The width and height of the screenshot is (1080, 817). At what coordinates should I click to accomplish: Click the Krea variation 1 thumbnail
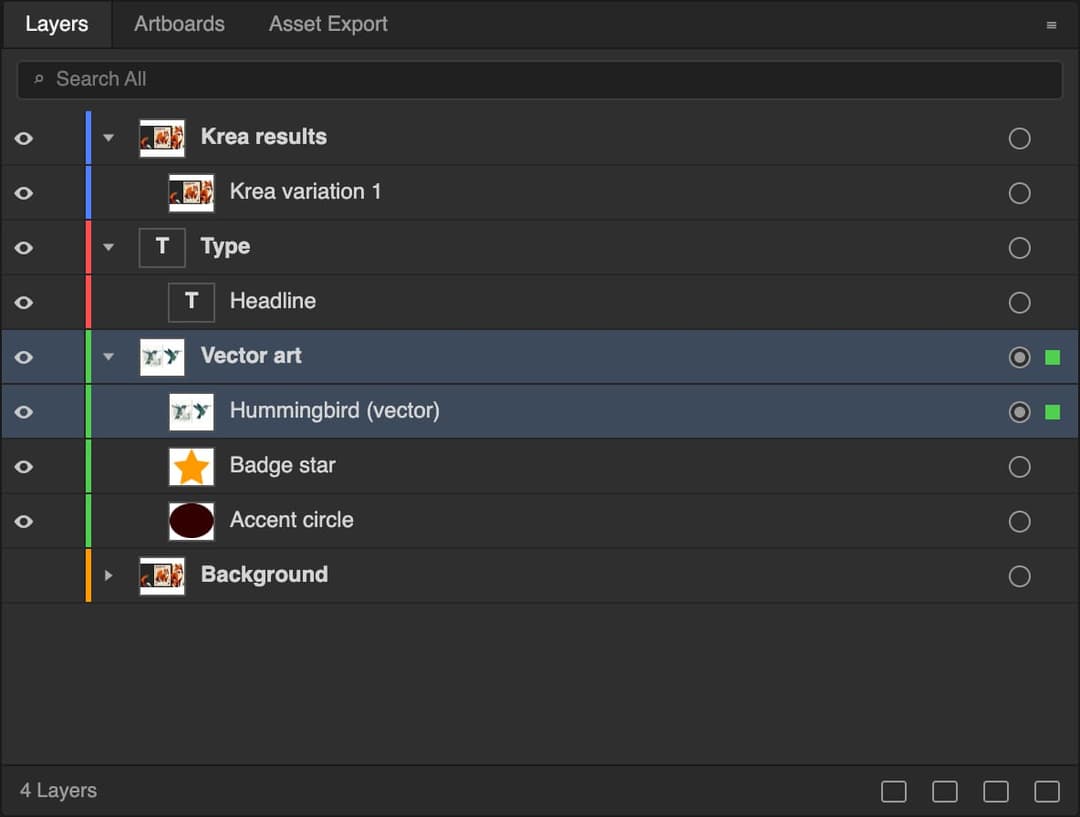[191, 193]
